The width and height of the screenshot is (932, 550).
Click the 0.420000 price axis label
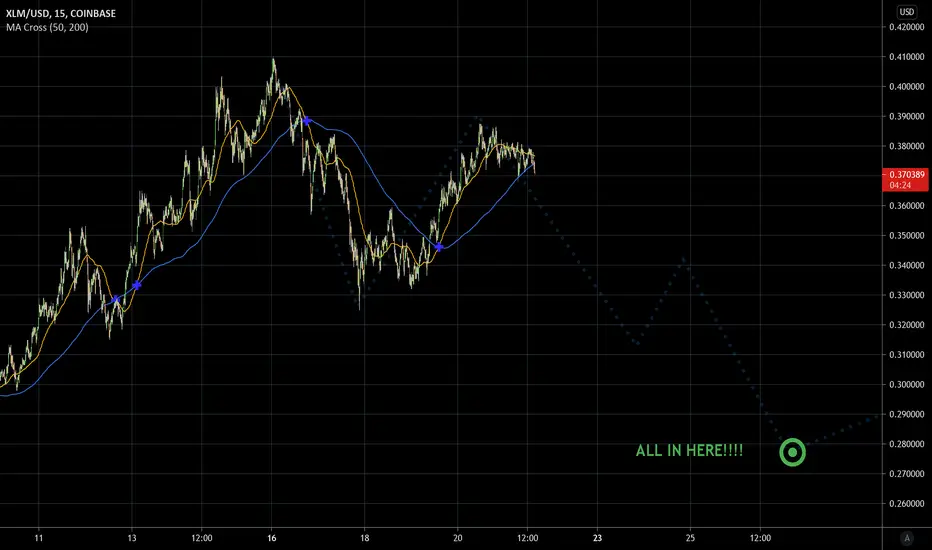[x=906, y=27]
